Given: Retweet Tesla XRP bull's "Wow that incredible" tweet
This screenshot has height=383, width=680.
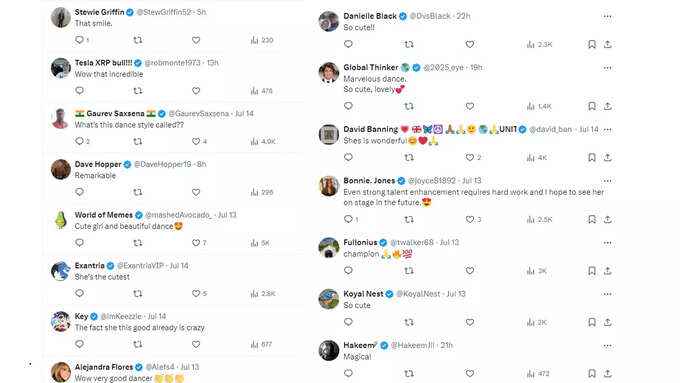Looking at the screenshot, I should pos(137,91).
